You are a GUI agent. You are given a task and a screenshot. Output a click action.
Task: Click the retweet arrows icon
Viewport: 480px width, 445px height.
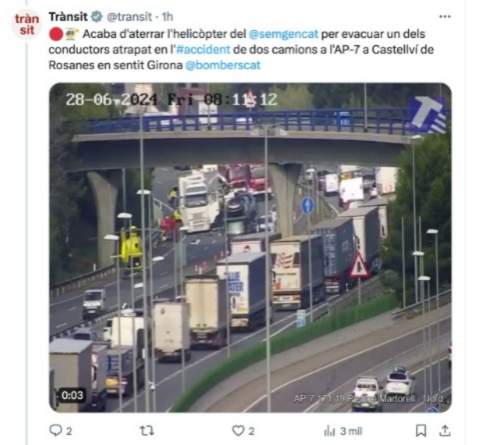pyautogui.click(x=147, y=431)
